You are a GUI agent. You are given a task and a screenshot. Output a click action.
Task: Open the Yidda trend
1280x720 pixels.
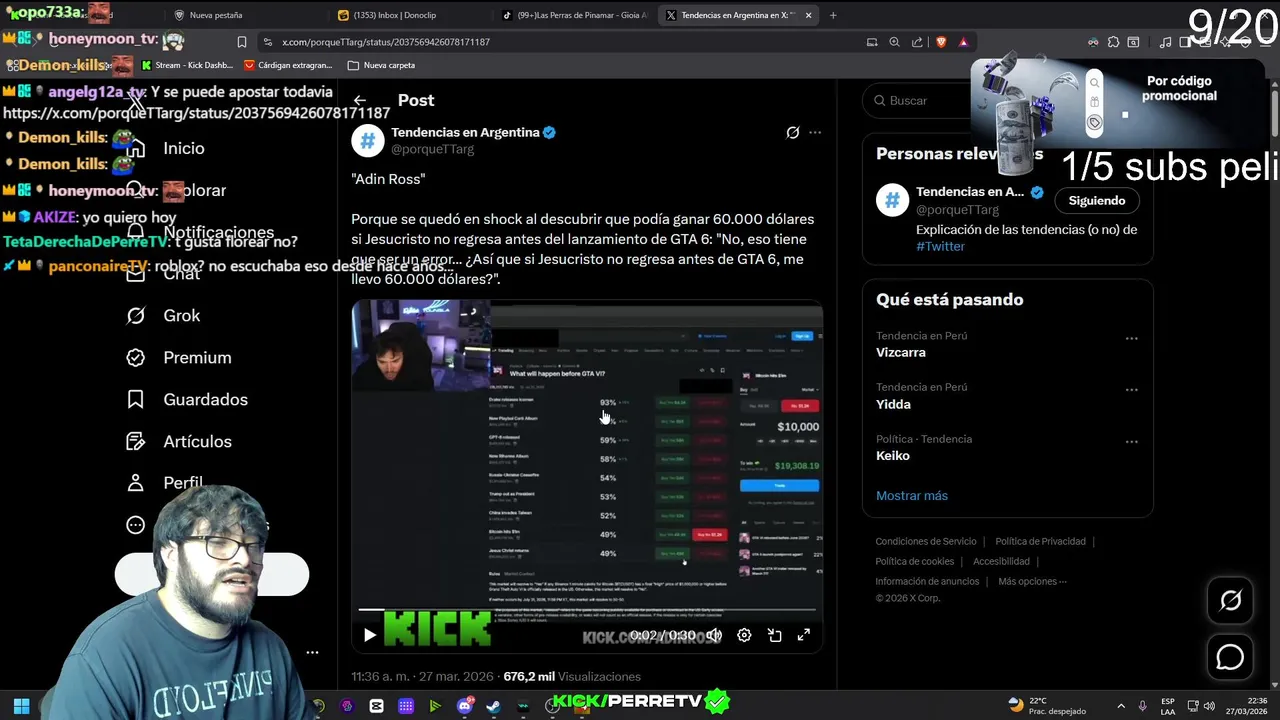893,404
